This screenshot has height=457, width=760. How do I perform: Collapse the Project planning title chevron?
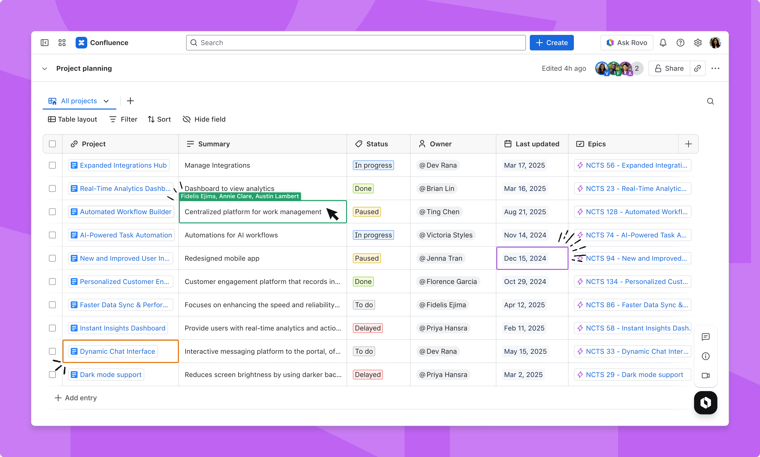(45, 69)
